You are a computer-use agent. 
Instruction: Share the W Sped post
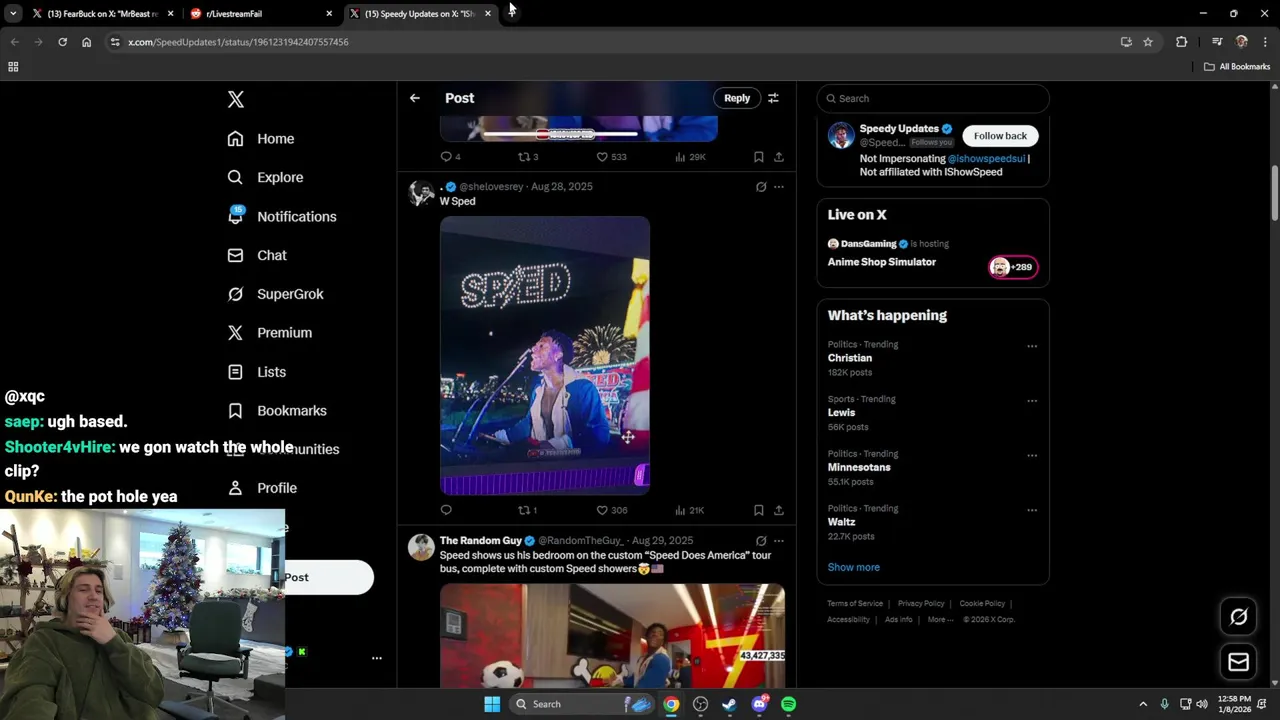779,510
